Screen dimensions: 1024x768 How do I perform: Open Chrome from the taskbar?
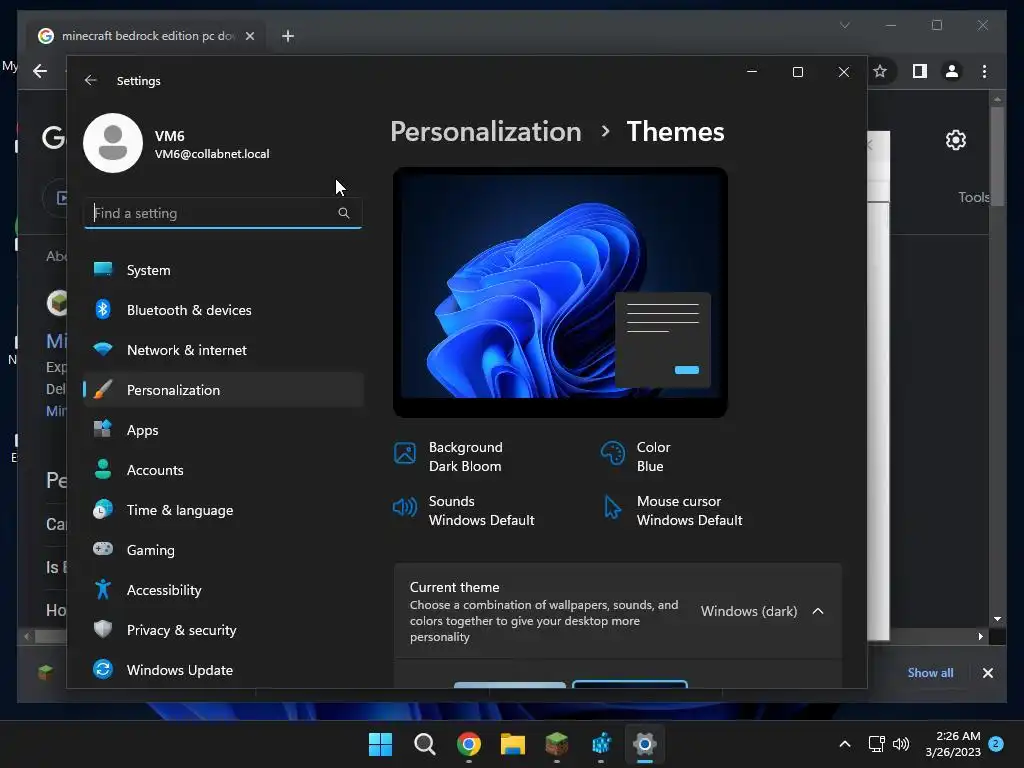tap(469, 744)
